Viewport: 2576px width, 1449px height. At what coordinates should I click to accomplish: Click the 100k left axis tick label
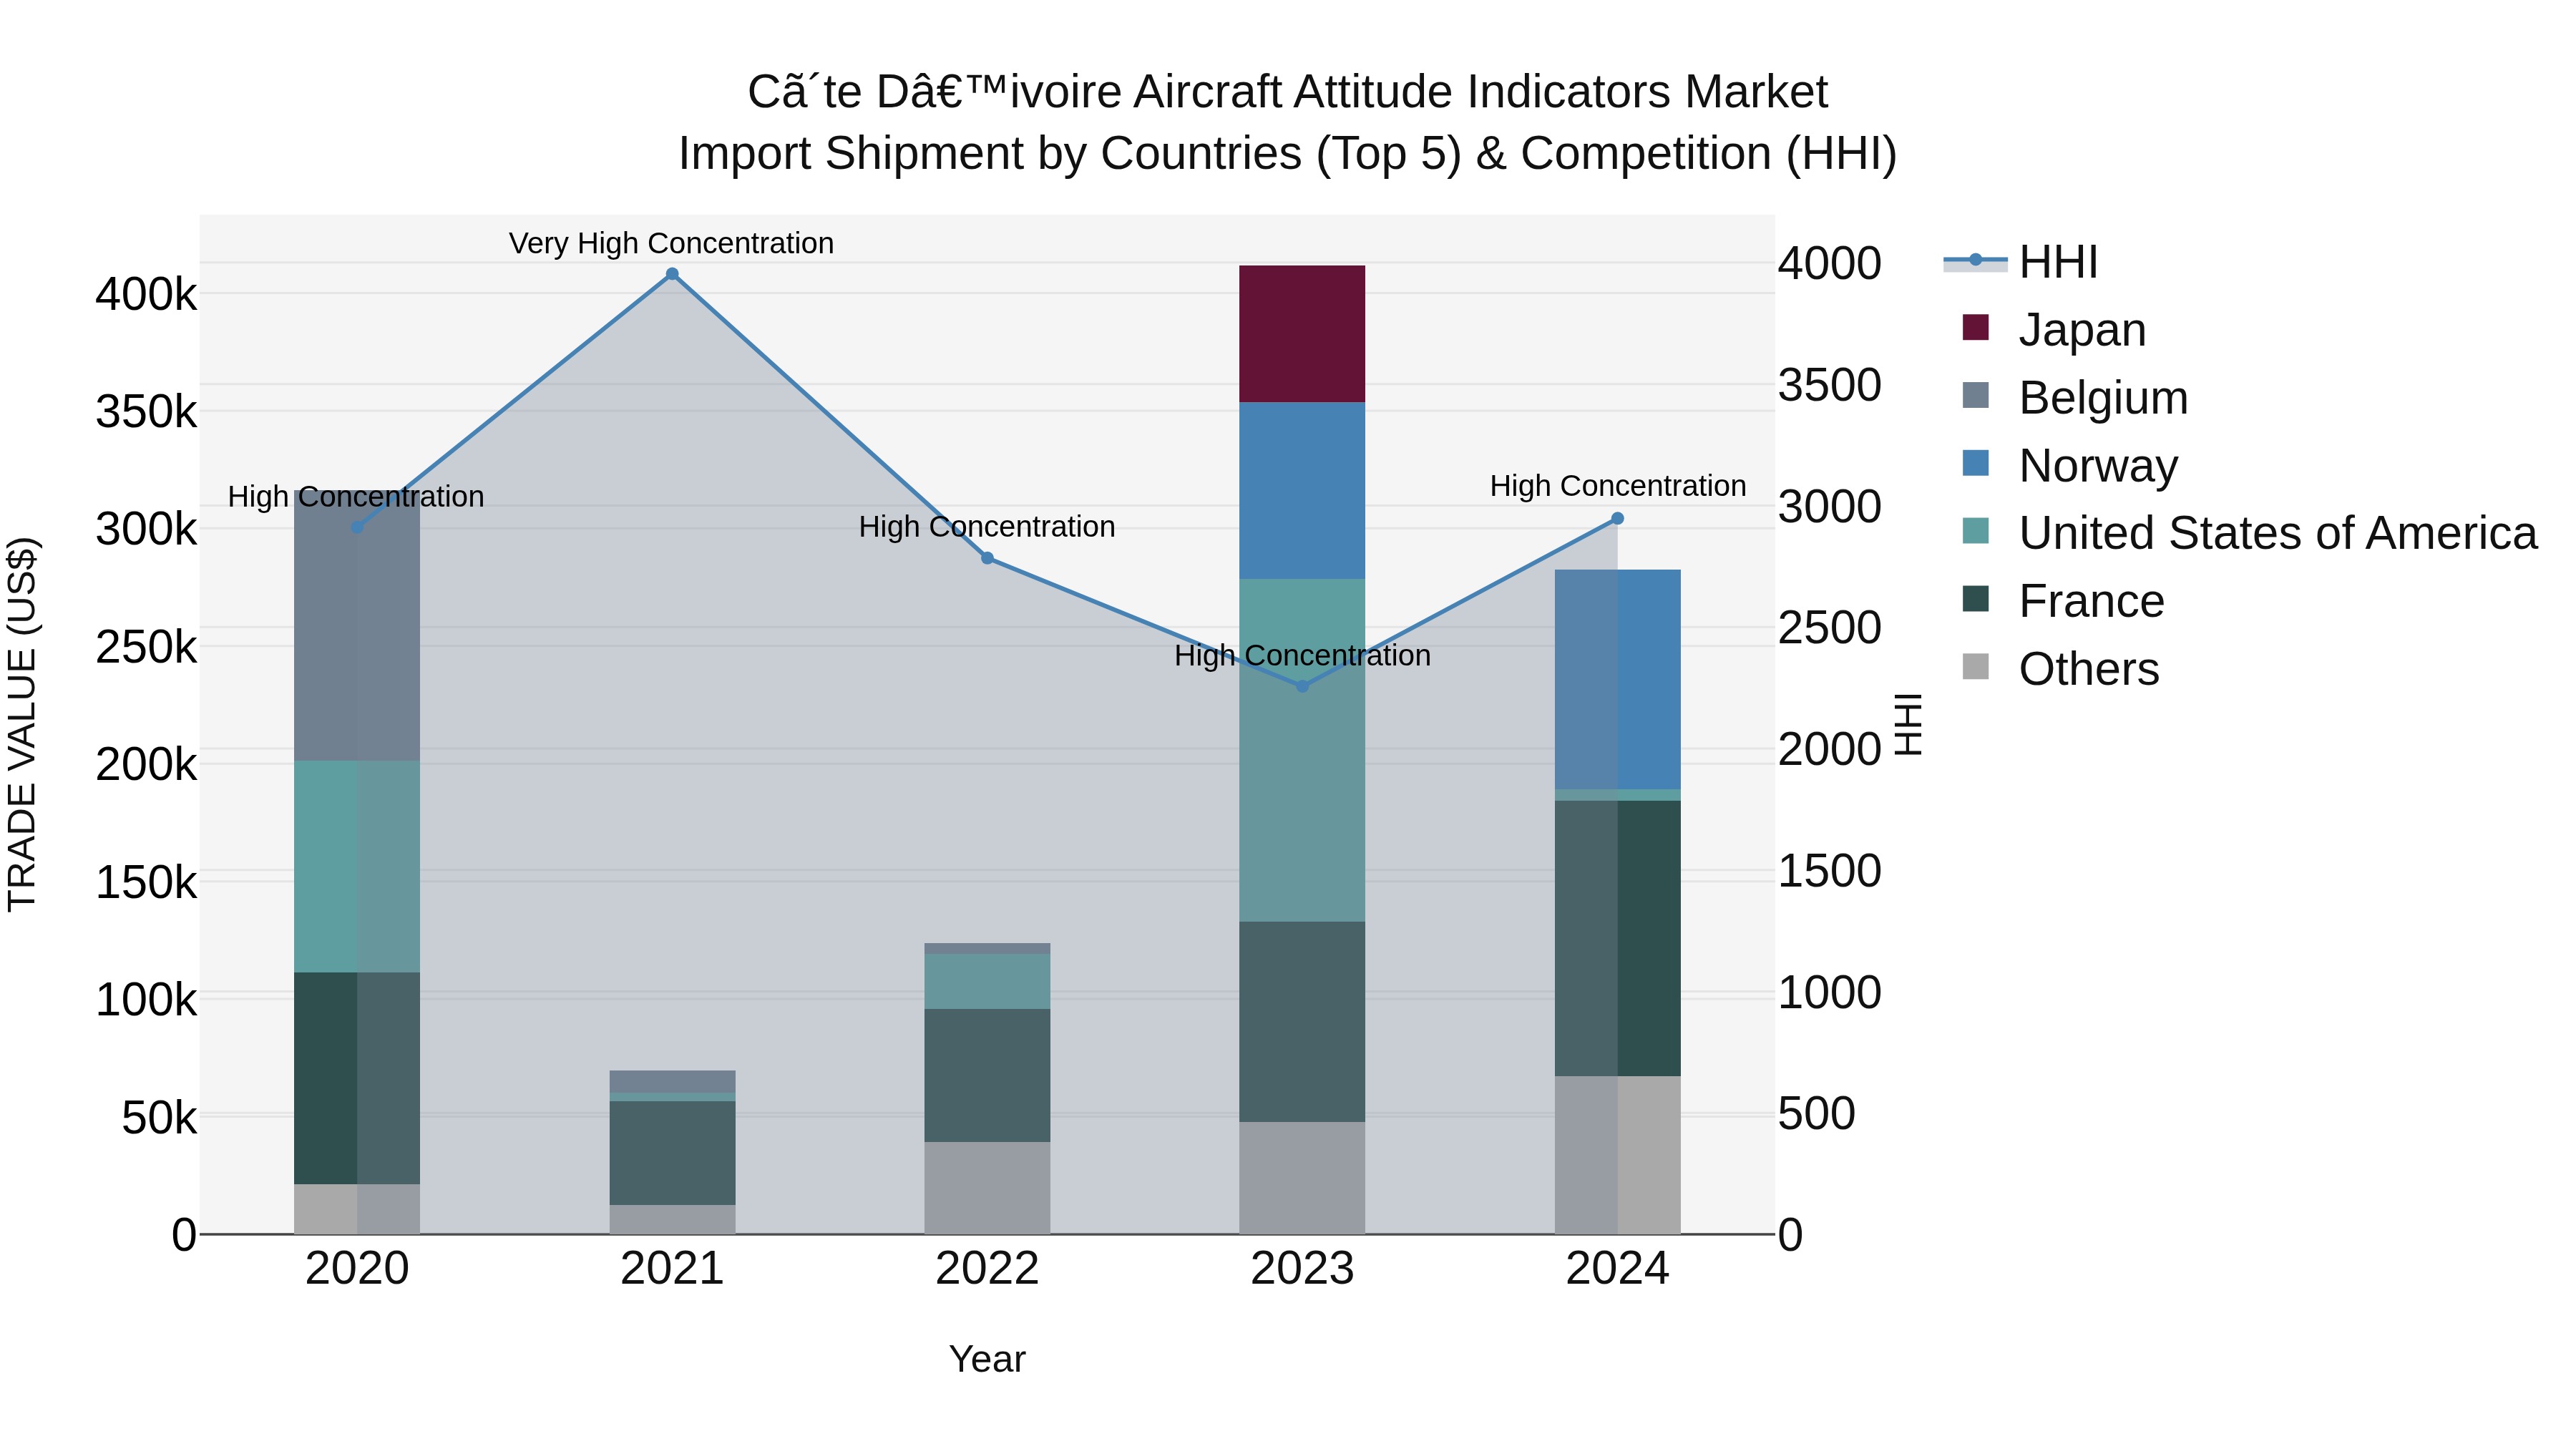point(146,1000)
